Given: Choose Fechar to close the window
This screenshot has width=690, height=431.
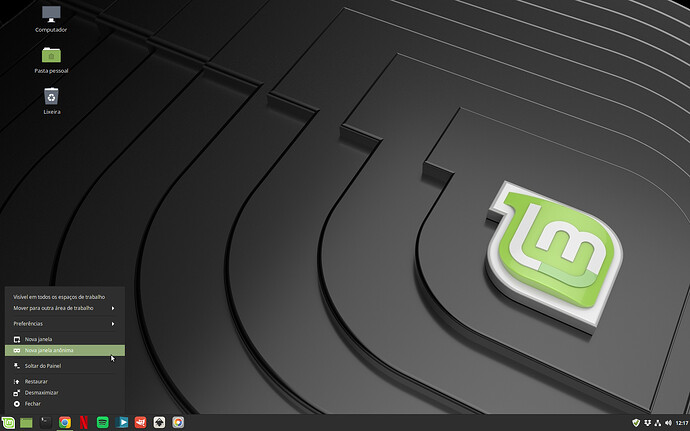Looking at the screenshot, I should coord(65,404).
